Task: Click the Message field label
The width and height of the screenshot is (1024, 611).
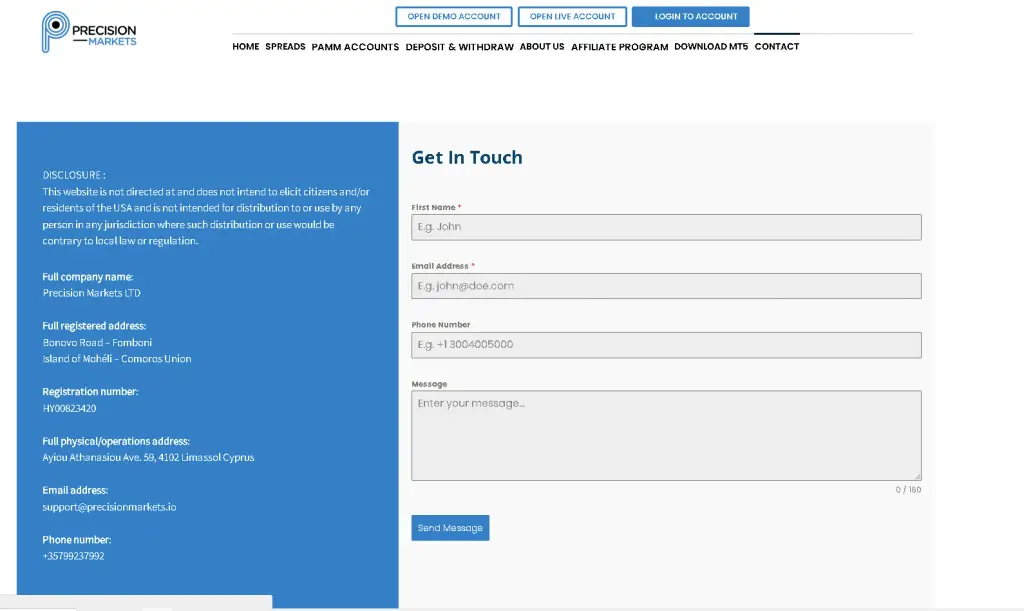Action: [429, 384]
